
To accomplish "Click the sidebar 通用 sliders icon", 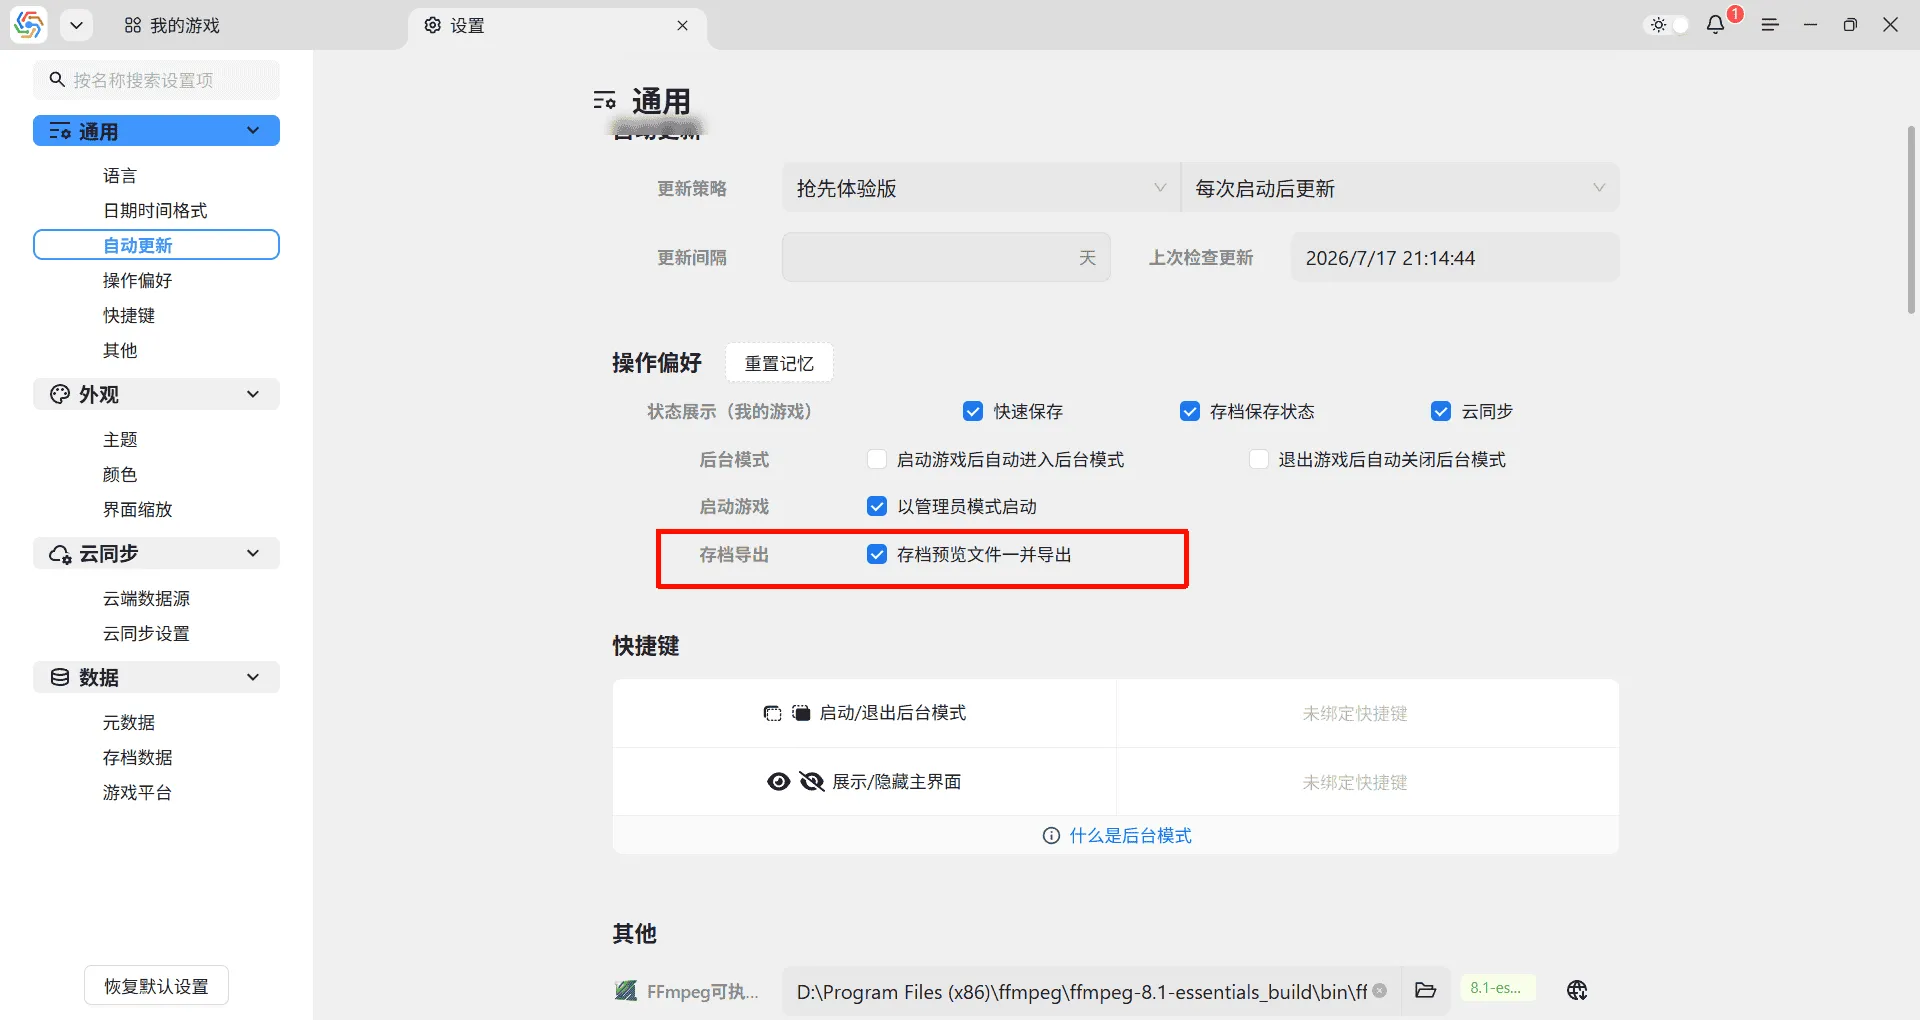I will 60,131.
